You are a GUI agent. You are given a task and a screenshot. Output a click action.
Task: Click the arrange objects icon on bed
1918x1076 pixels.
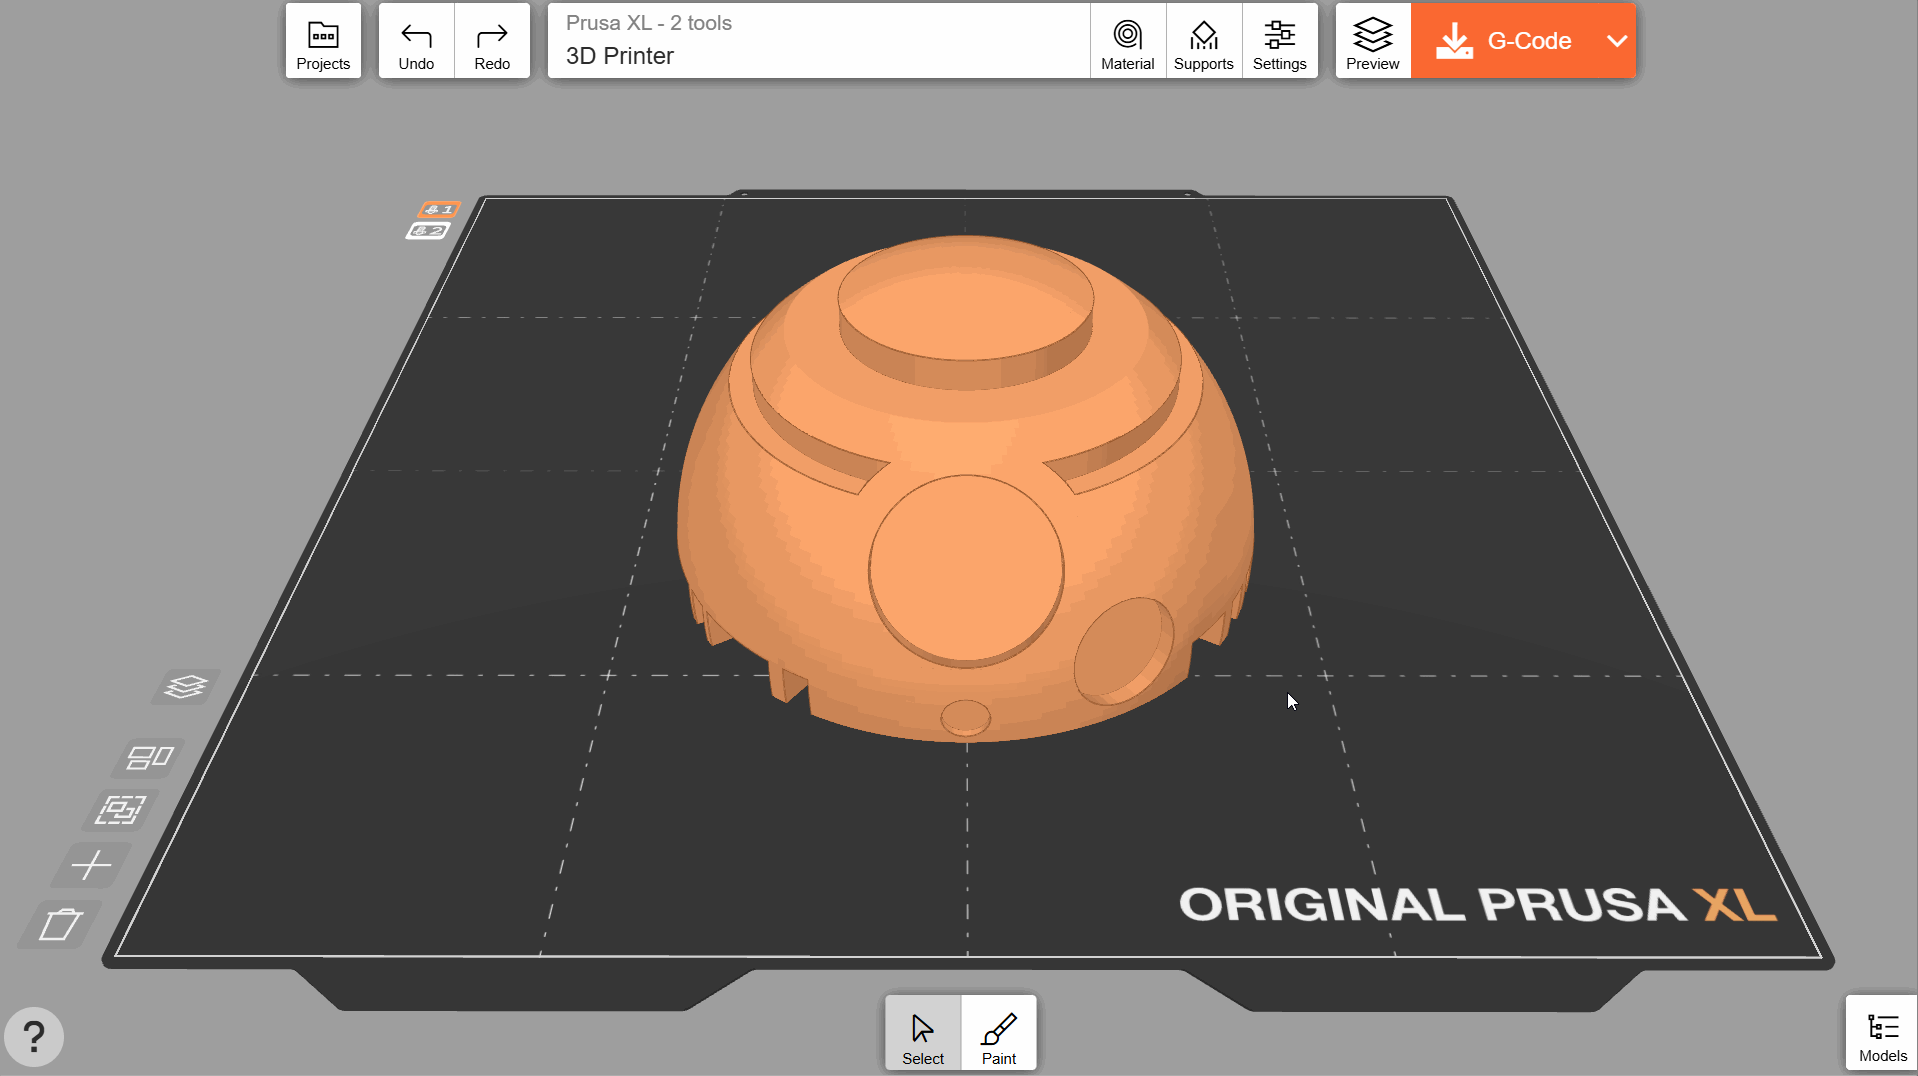pyautogui.click(x=149, y=758)
